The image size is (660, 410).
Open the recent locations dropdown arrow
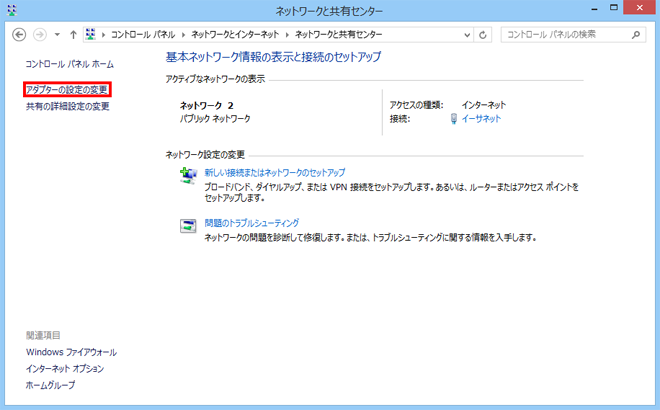click(57, 35)
